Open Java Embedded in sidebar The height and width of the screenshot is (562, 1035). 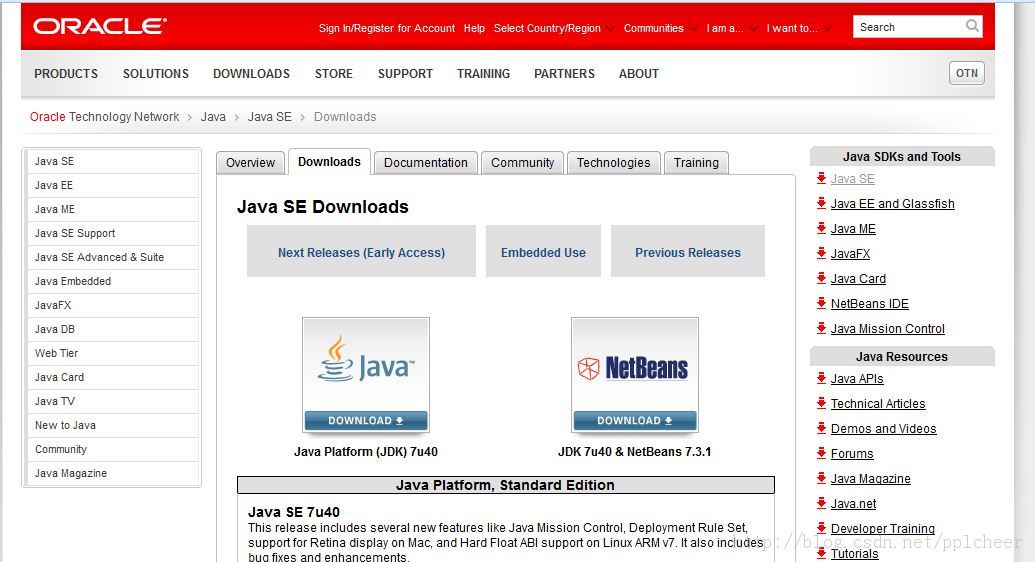click(x=112, y=281)
